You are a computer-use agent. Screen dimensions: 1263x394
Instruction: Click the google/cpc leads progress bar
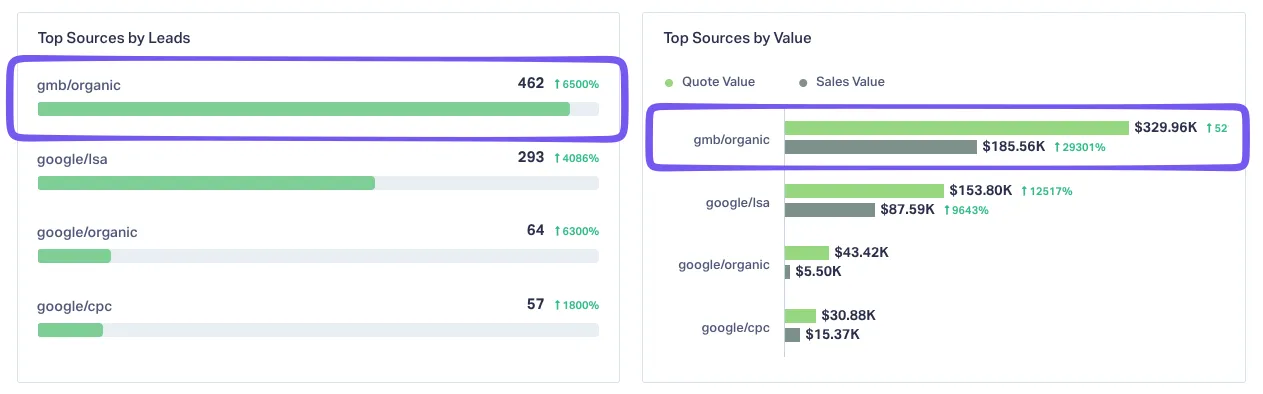click(x=318, y=330)
